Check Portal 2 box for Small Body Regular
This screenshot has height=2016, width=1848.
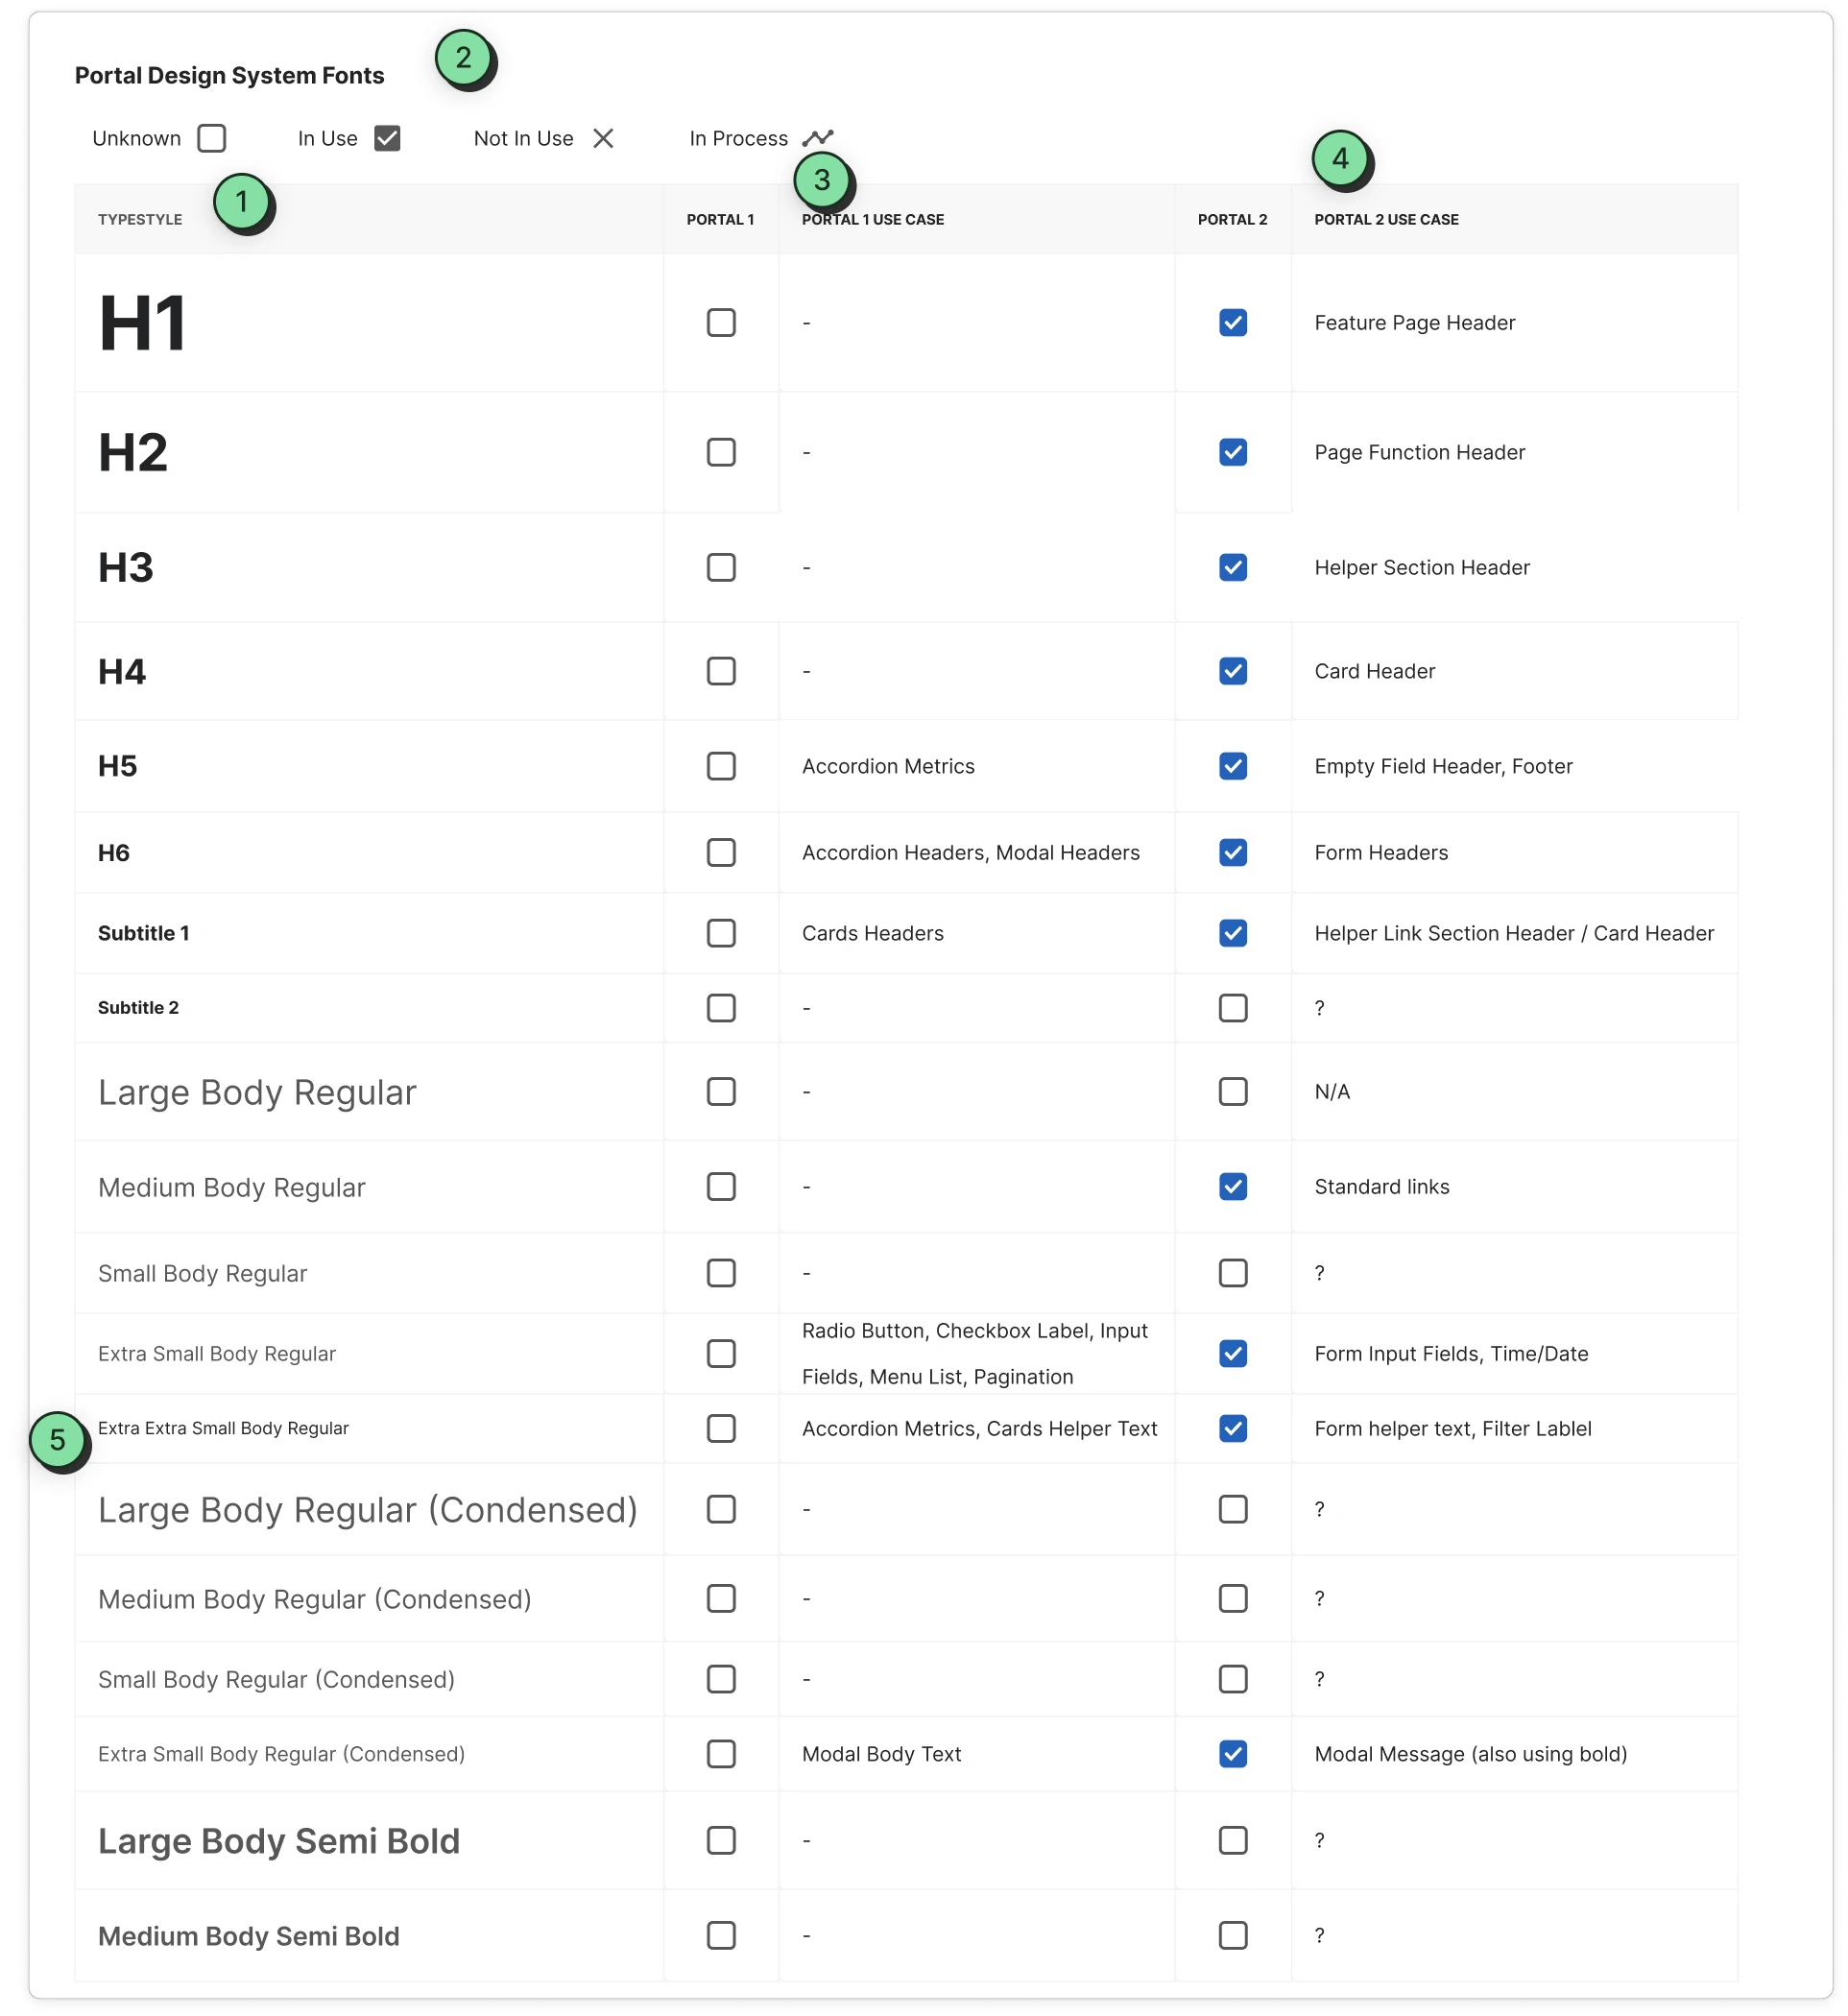(1233, 1273)
